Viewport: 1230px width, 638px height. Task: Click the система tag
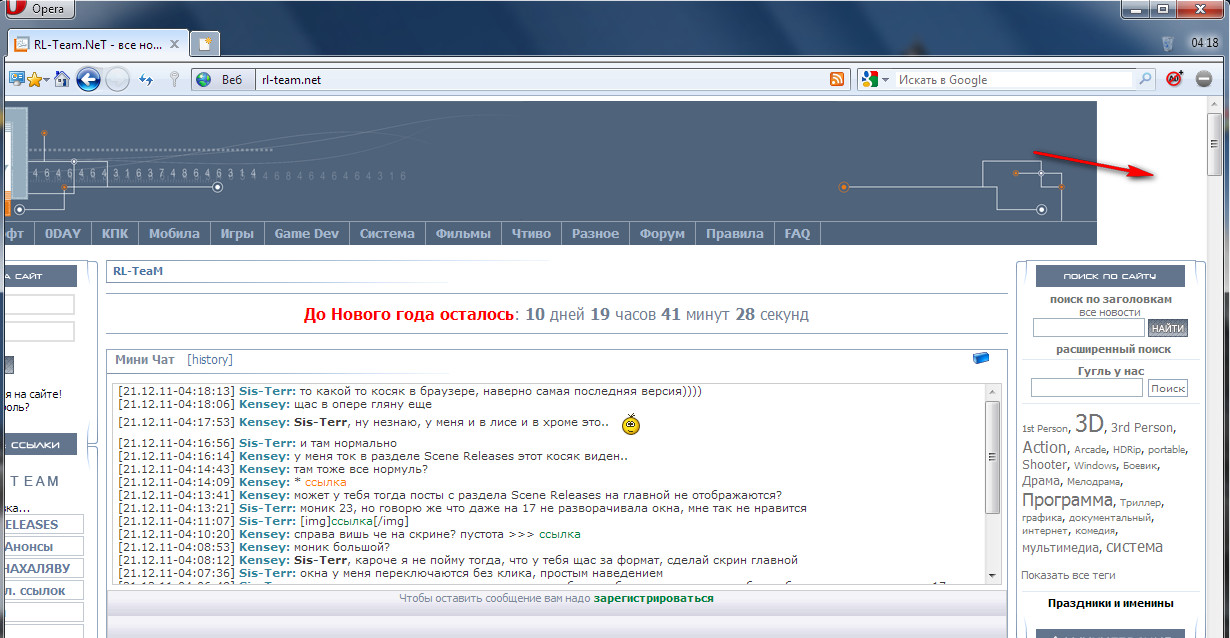pyautogui.click(x=1134, y=546)
